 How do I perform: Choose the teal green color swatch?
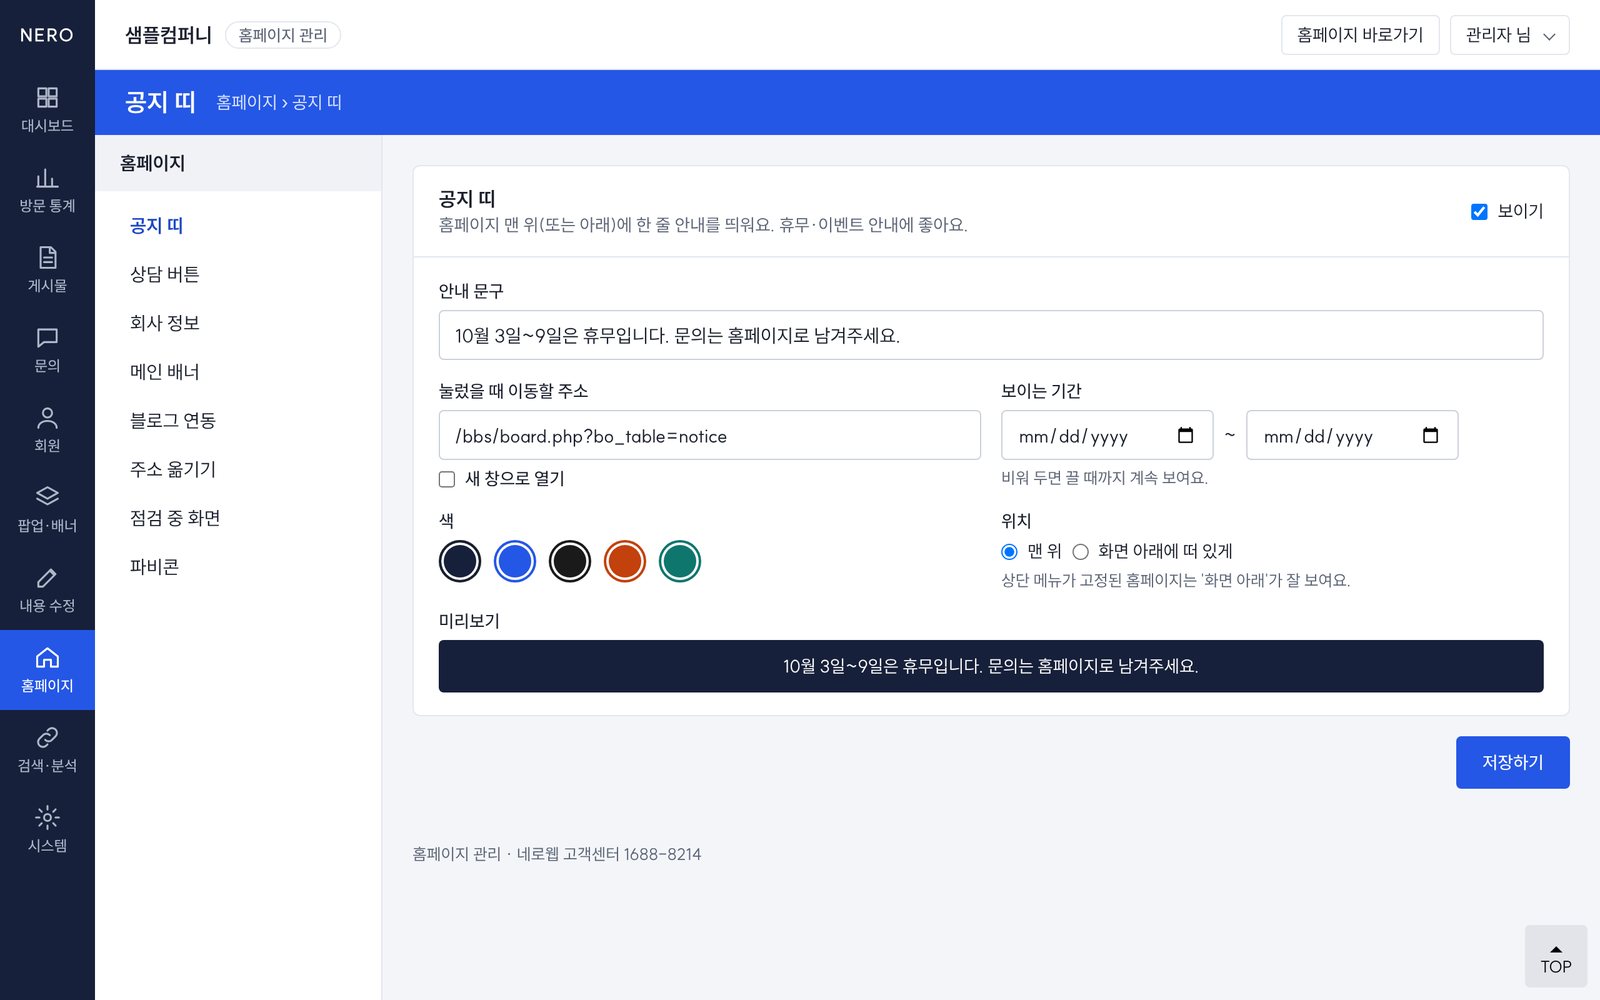(x=680, y=561)
